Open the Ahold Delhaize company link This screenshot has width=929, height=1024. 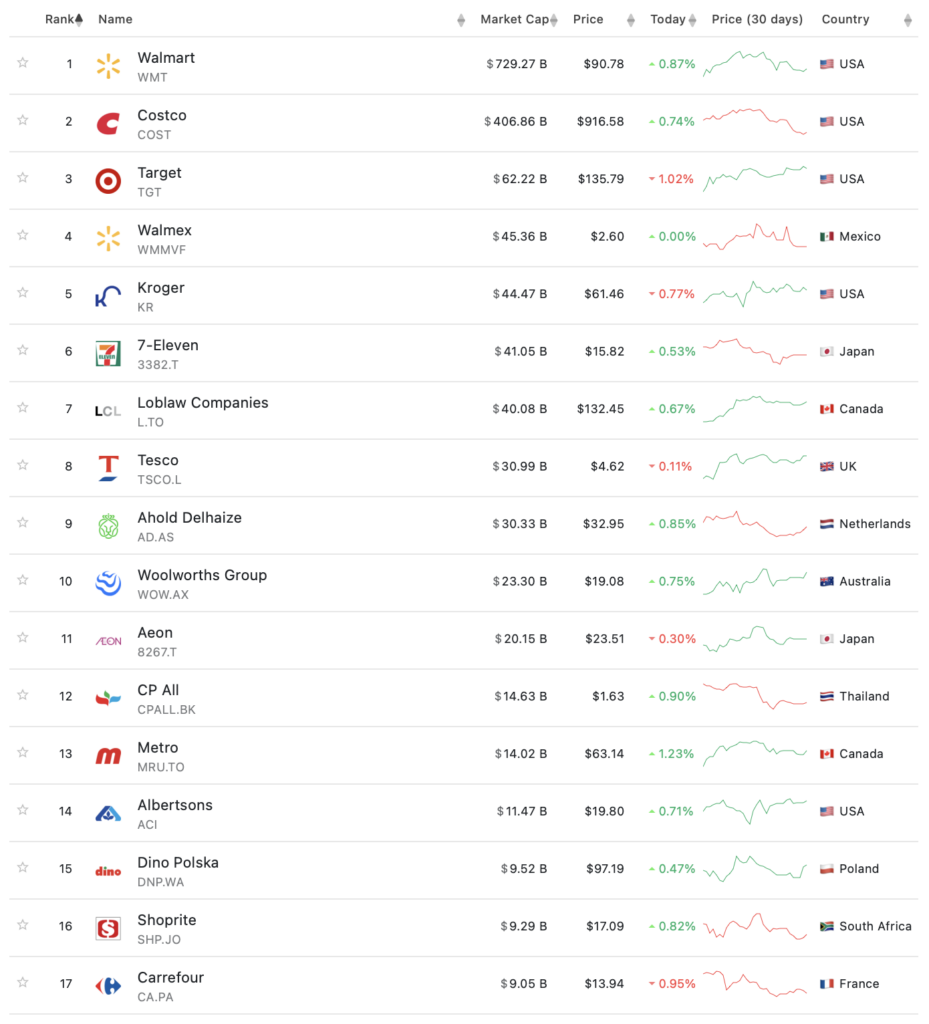(189, 518)
